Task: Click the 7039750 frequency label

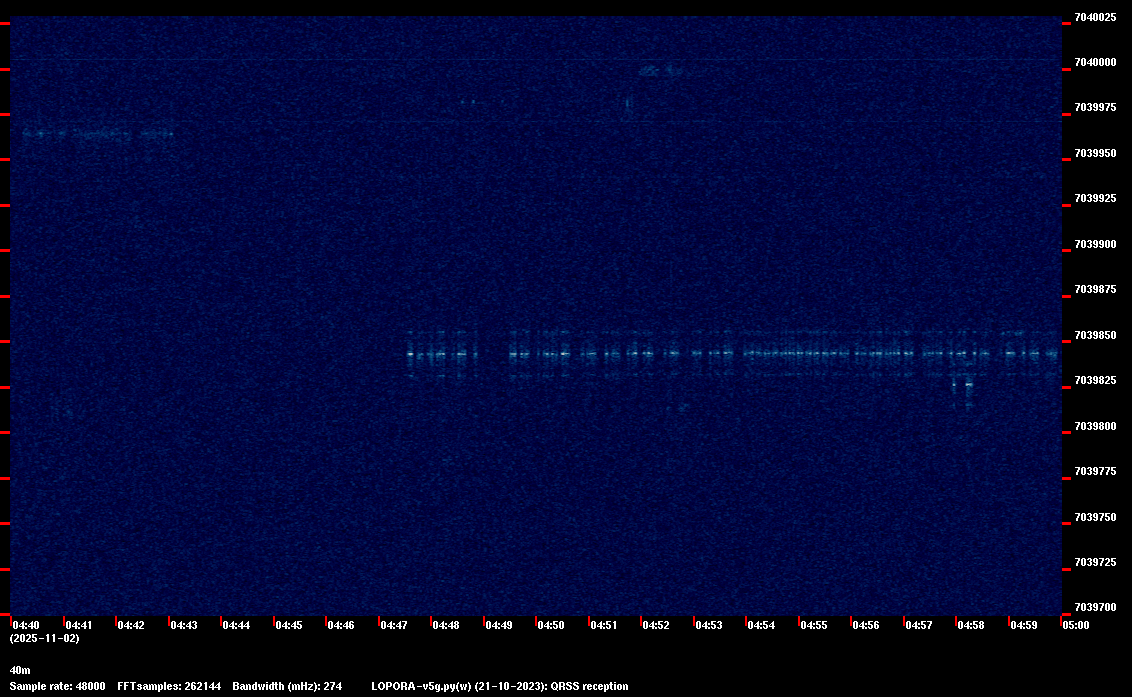Action: (1095, 517)
